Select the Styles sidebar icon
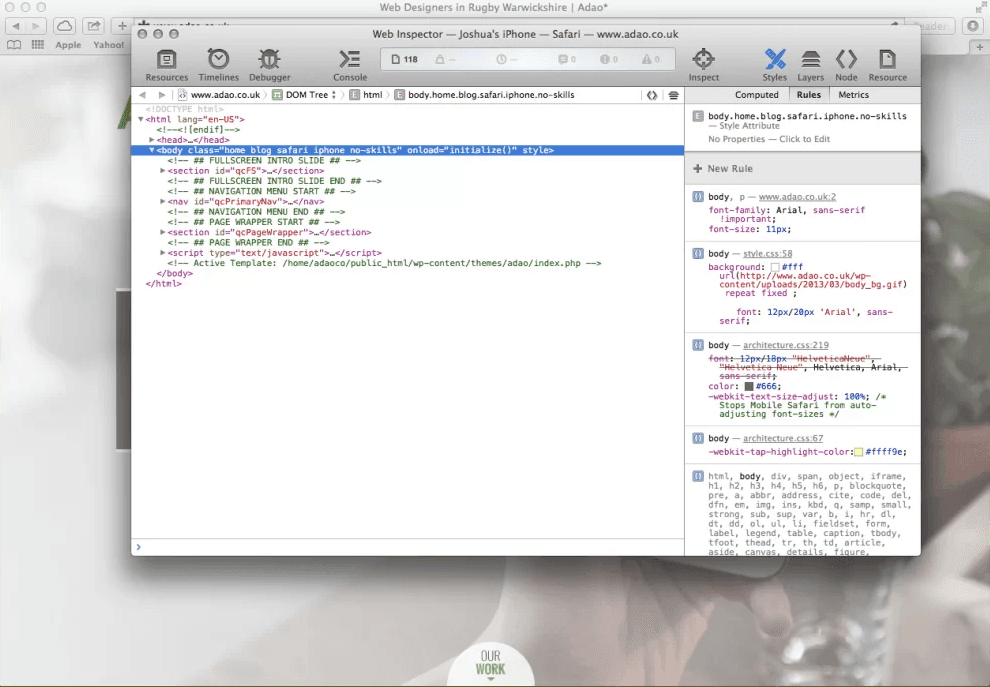 pos(775,60)
